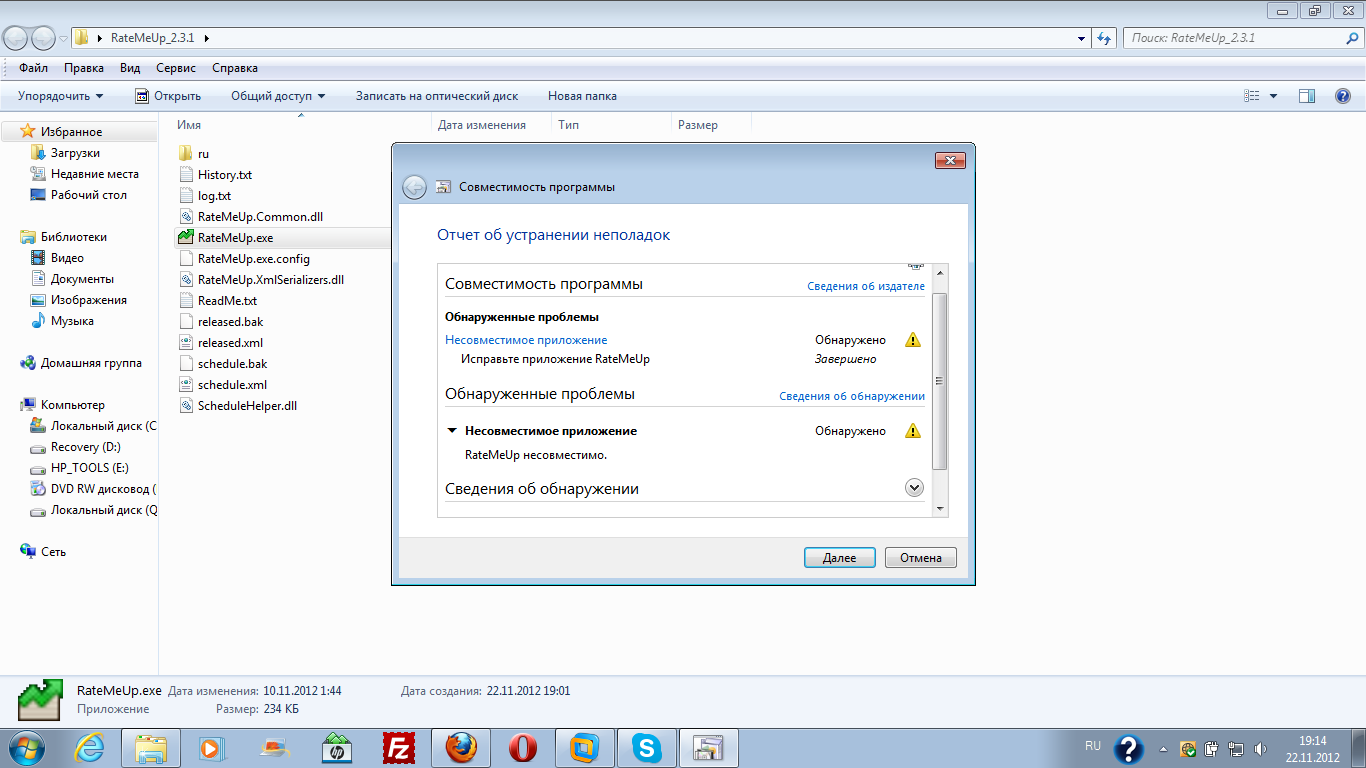Open the view options dropdown arrow
This screenshot has width=1366, height=768.
tap(1273, 96)
